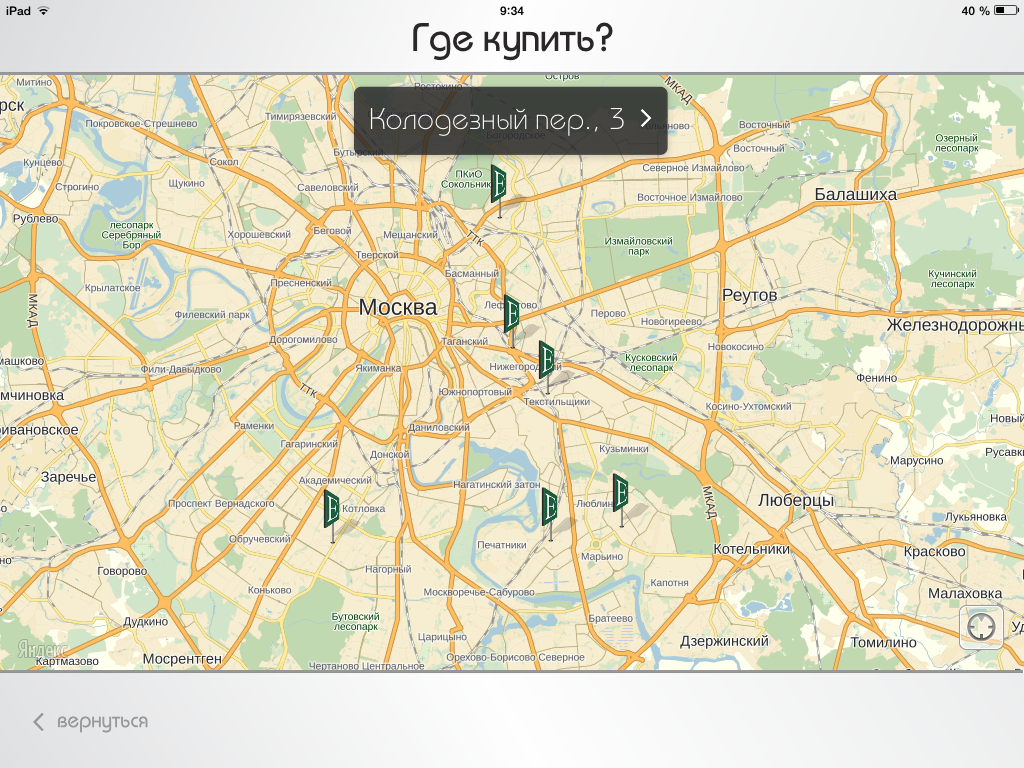Tap the store flag near Печатники

[550, 507]
